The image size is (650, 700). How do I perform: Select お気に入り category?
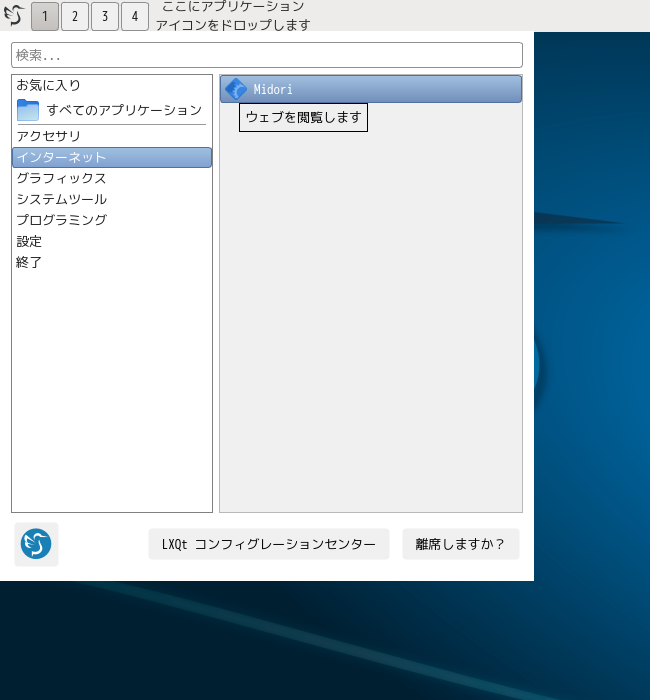(112, 85)
